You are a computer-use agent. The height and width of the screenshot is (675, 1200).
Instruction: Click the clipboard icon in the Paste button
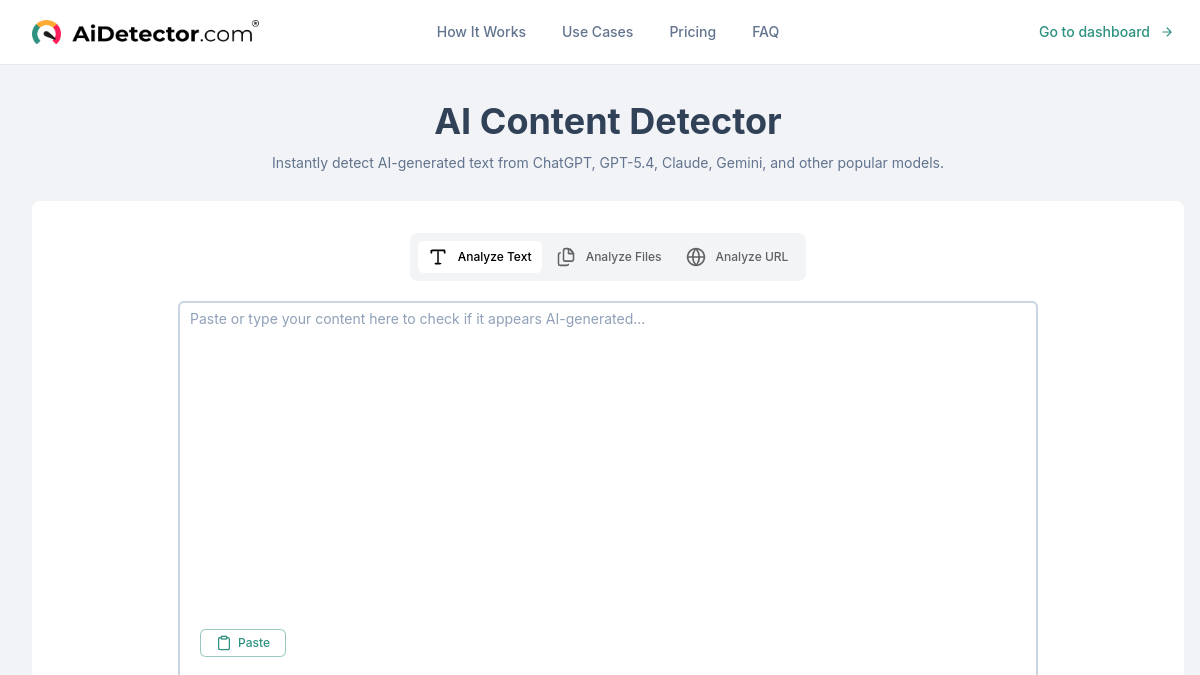224,643
